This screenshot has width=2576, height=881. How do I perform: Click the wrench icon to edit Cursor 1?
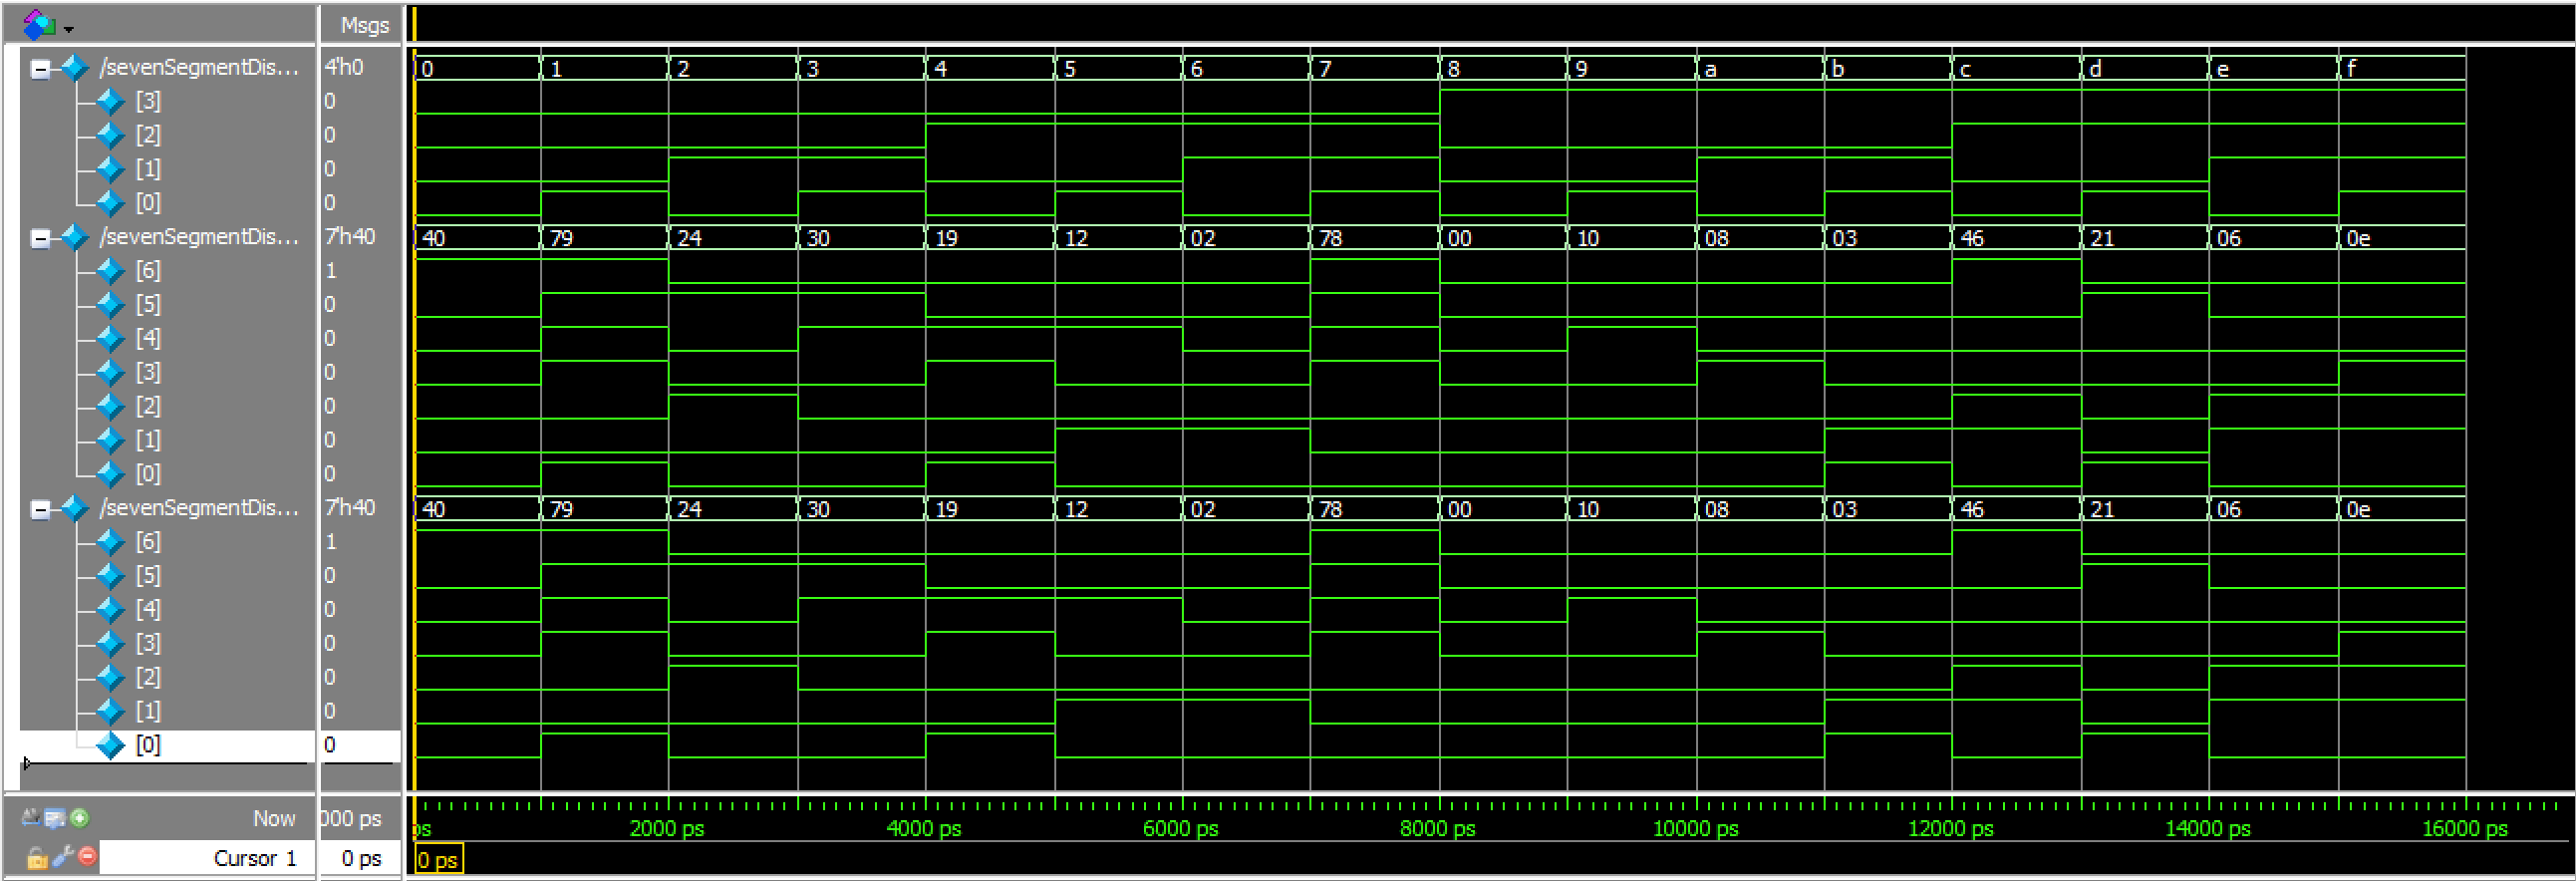pos(62,857)
